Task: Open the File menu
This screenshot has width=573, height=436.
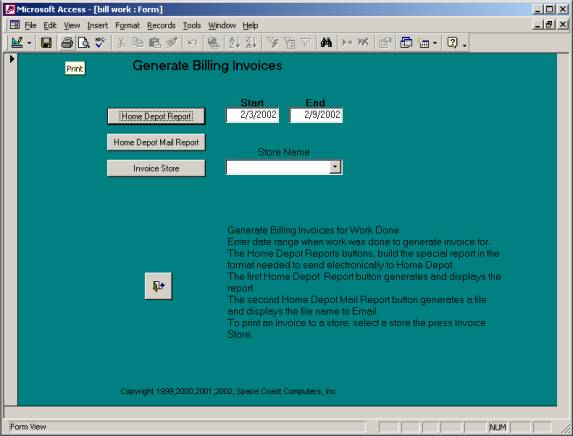Action: (30, 25)
